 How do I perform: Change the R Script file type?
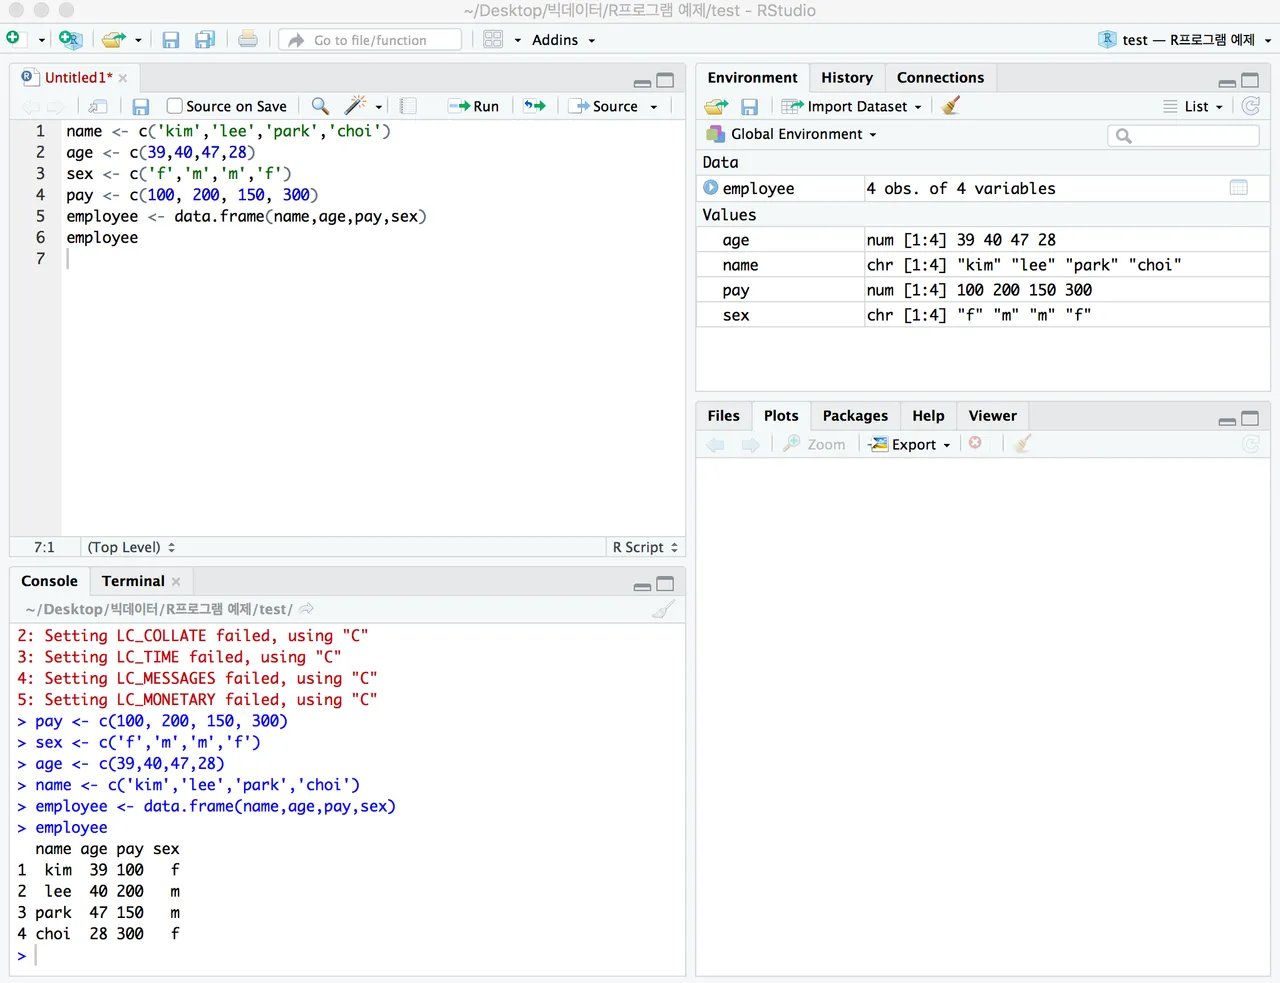point(645,547)
